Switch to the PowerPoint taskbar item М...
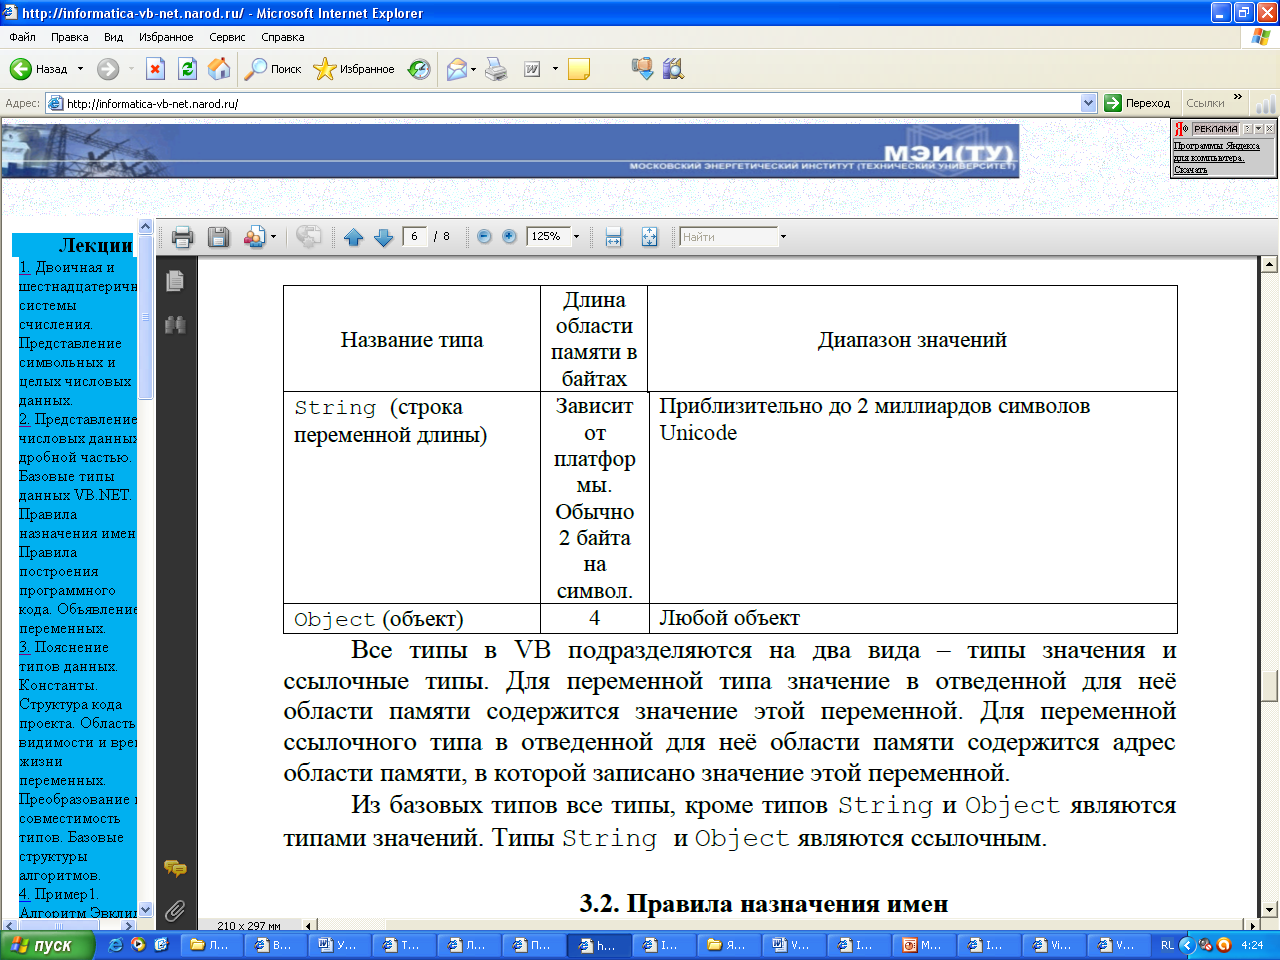The image size is (1280, 960). tap(924, 945)
